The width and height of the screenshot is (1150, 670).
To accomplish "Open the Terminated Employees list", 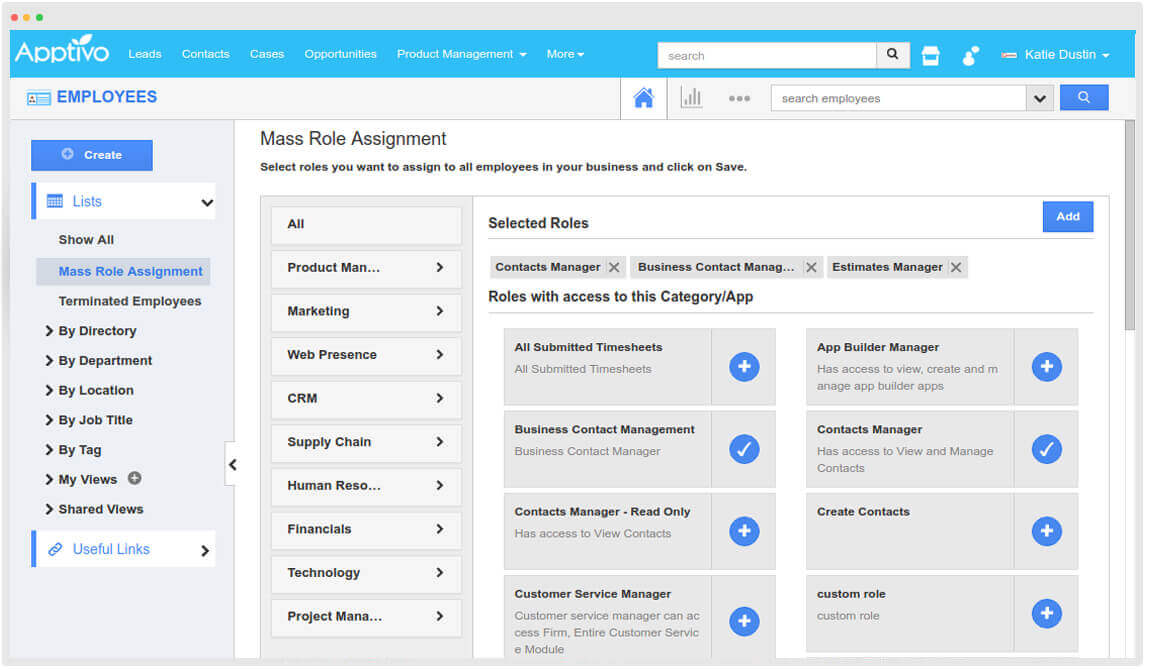I will 132,300.
